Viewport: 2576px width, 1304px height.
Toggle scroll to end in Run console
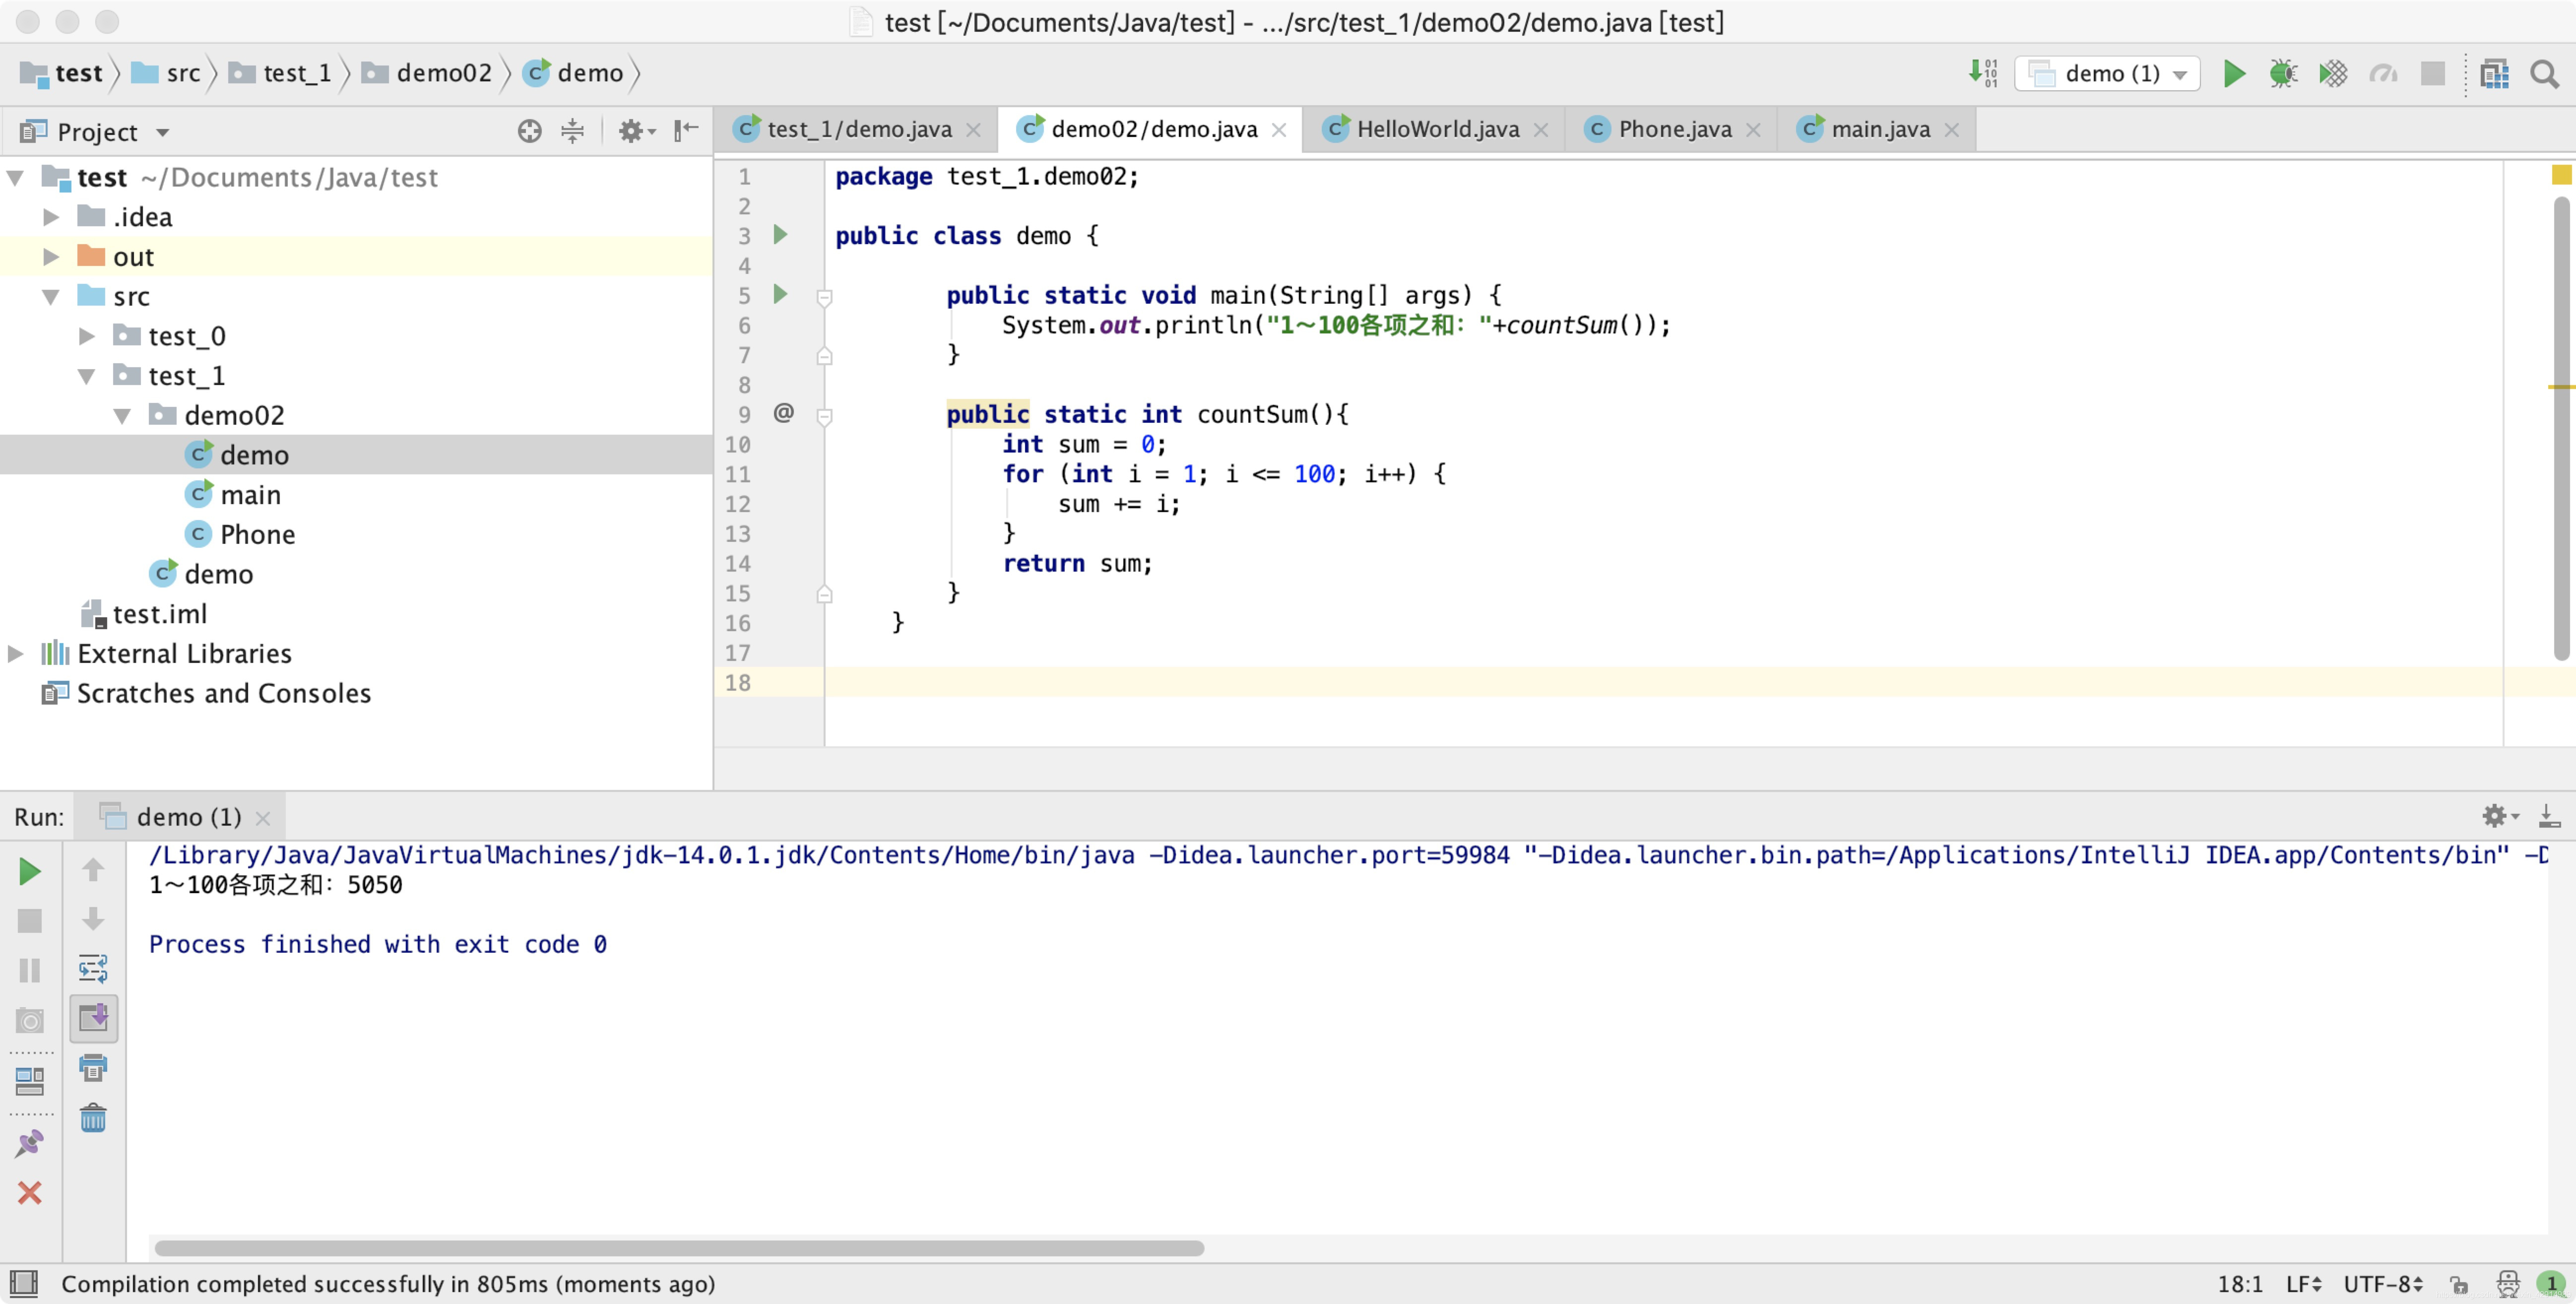click(x=93, y=1018)
